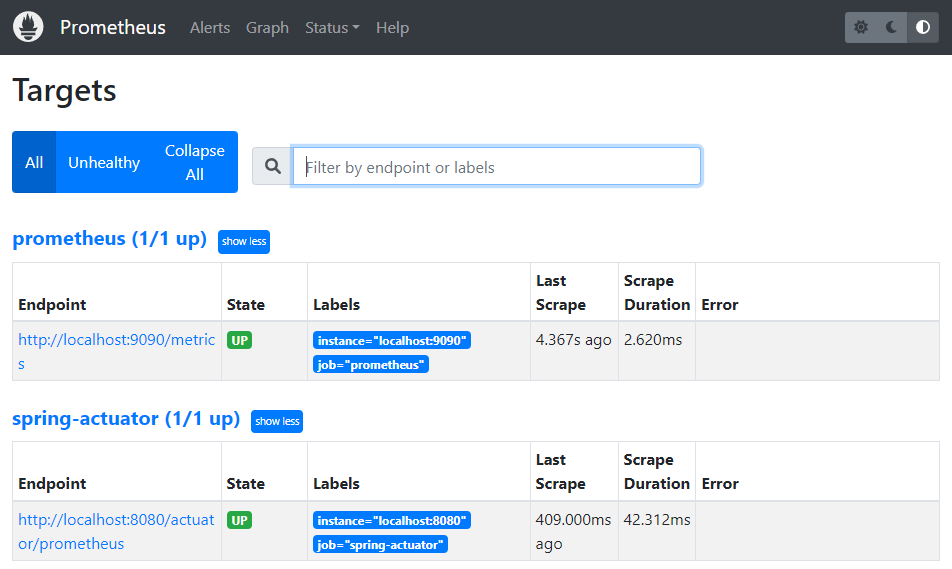The width and height of the screenshot is (952, 569).
Task: Collapse spring-actuator group with show less
Action: tap(277, 421)
